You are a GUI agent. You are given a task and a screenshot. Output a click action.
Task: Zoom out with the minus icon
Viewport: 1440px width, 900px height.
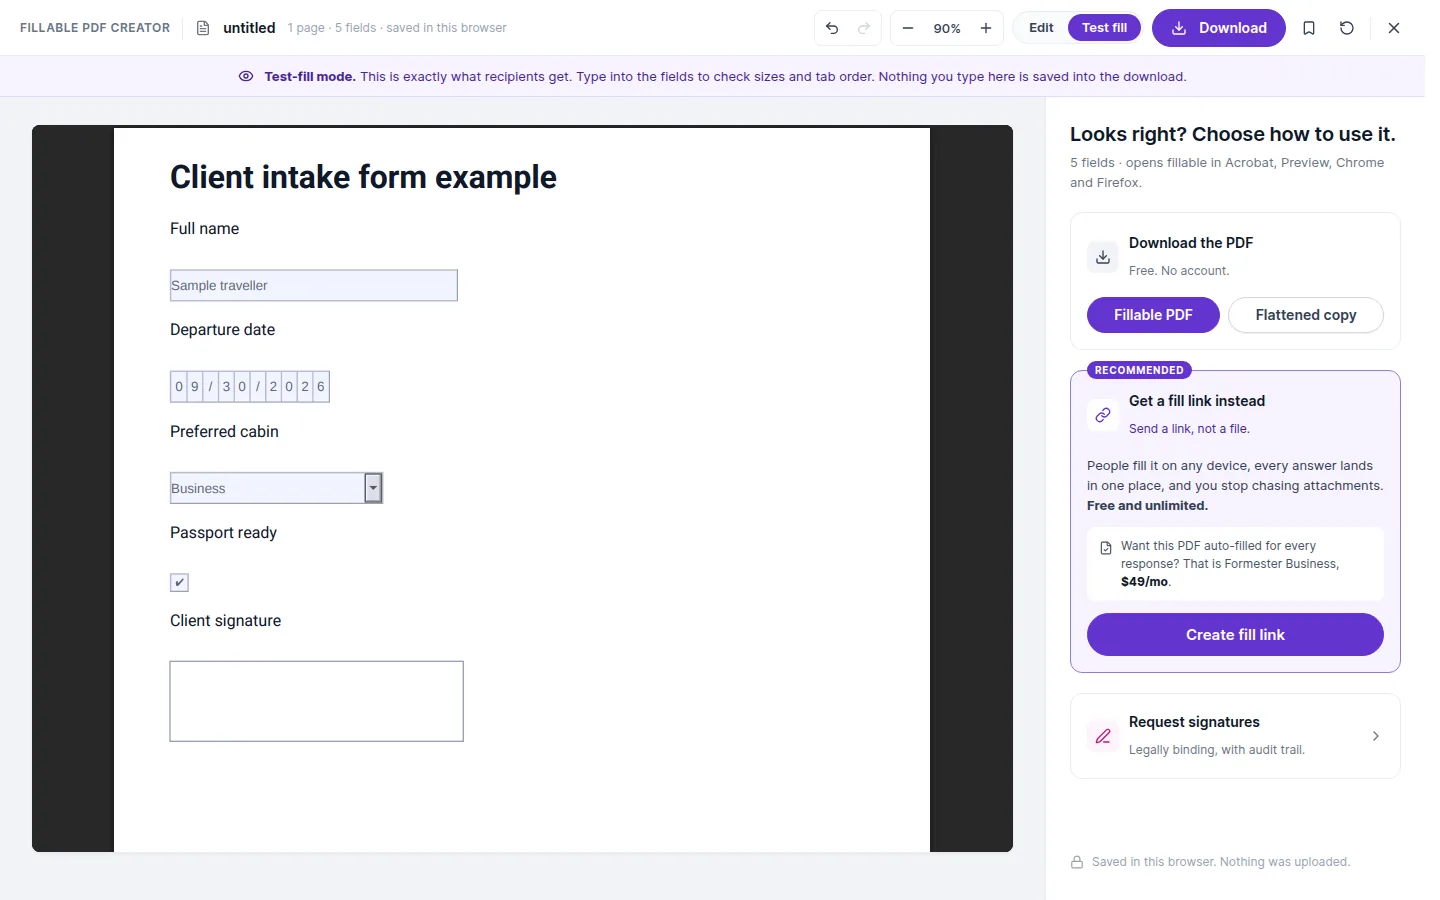tap(908, 28)
